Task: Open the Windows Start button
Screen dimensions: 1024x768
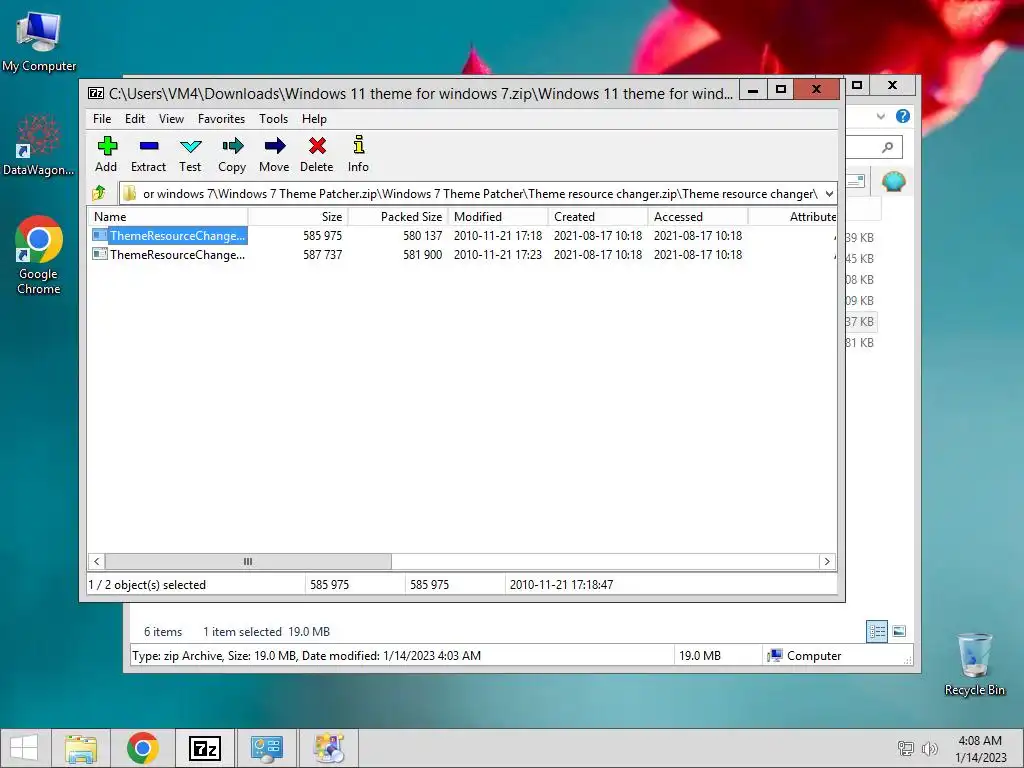Action: click(24, 748)
